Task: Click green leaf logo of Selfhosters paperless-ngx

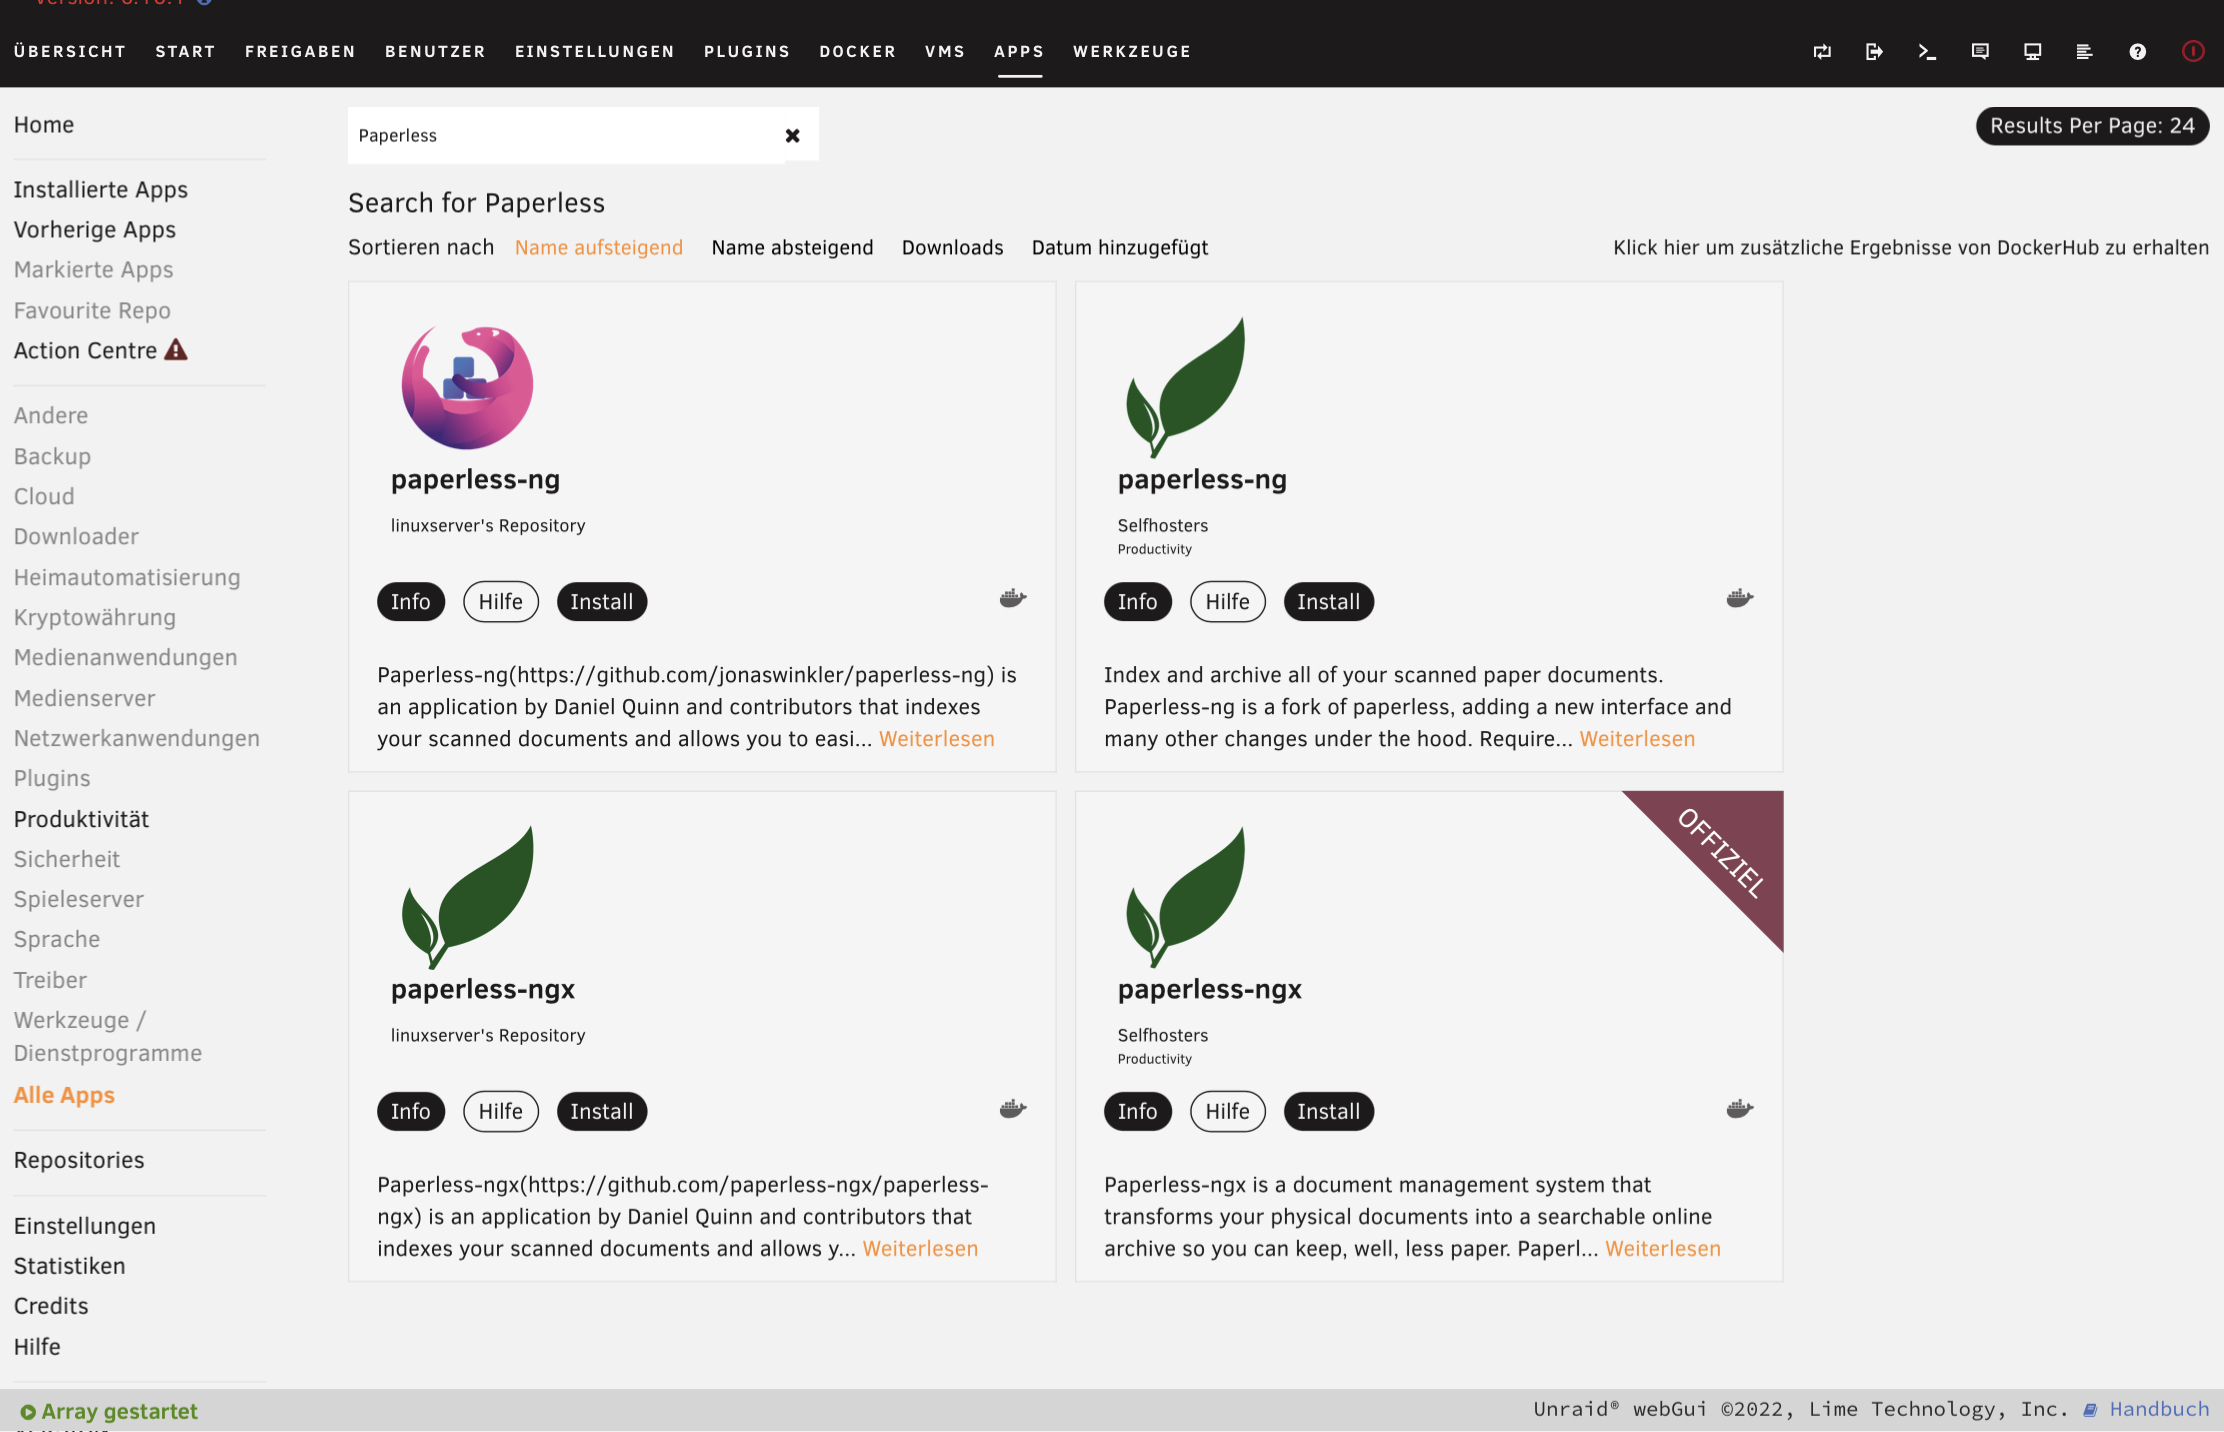Action: click(1186, 897)
